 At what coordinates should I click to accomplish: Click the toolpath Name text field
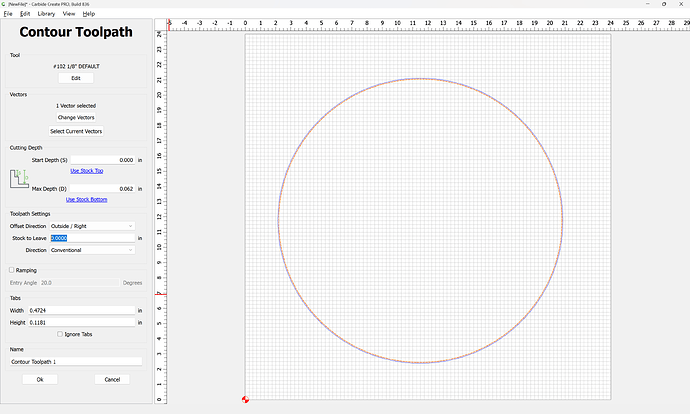coord(76,361)
